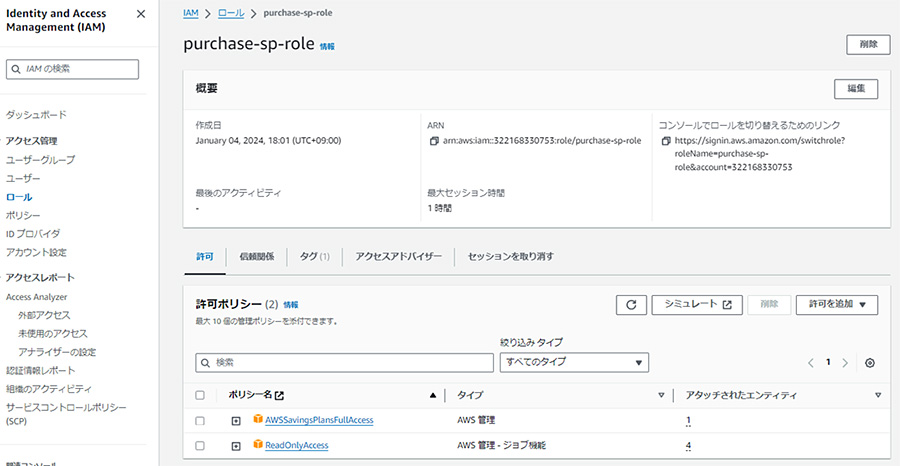Screen dimensions: 900x466
Task: Go to next page of policies
Action: [x=845, y=363]
